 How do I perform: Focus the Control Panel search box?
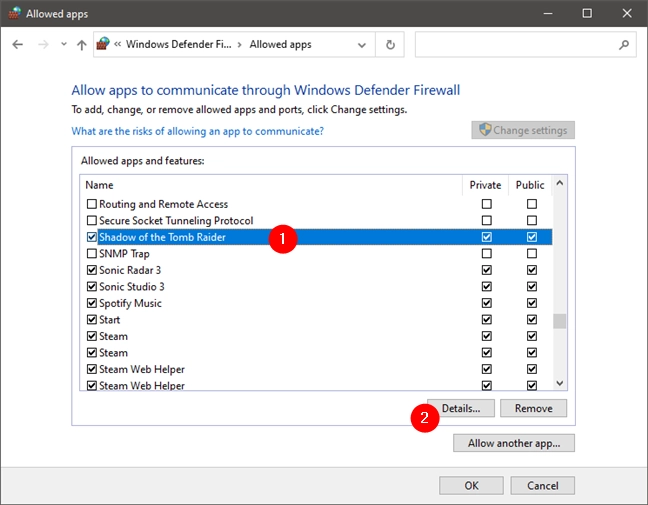pos(525,44)
